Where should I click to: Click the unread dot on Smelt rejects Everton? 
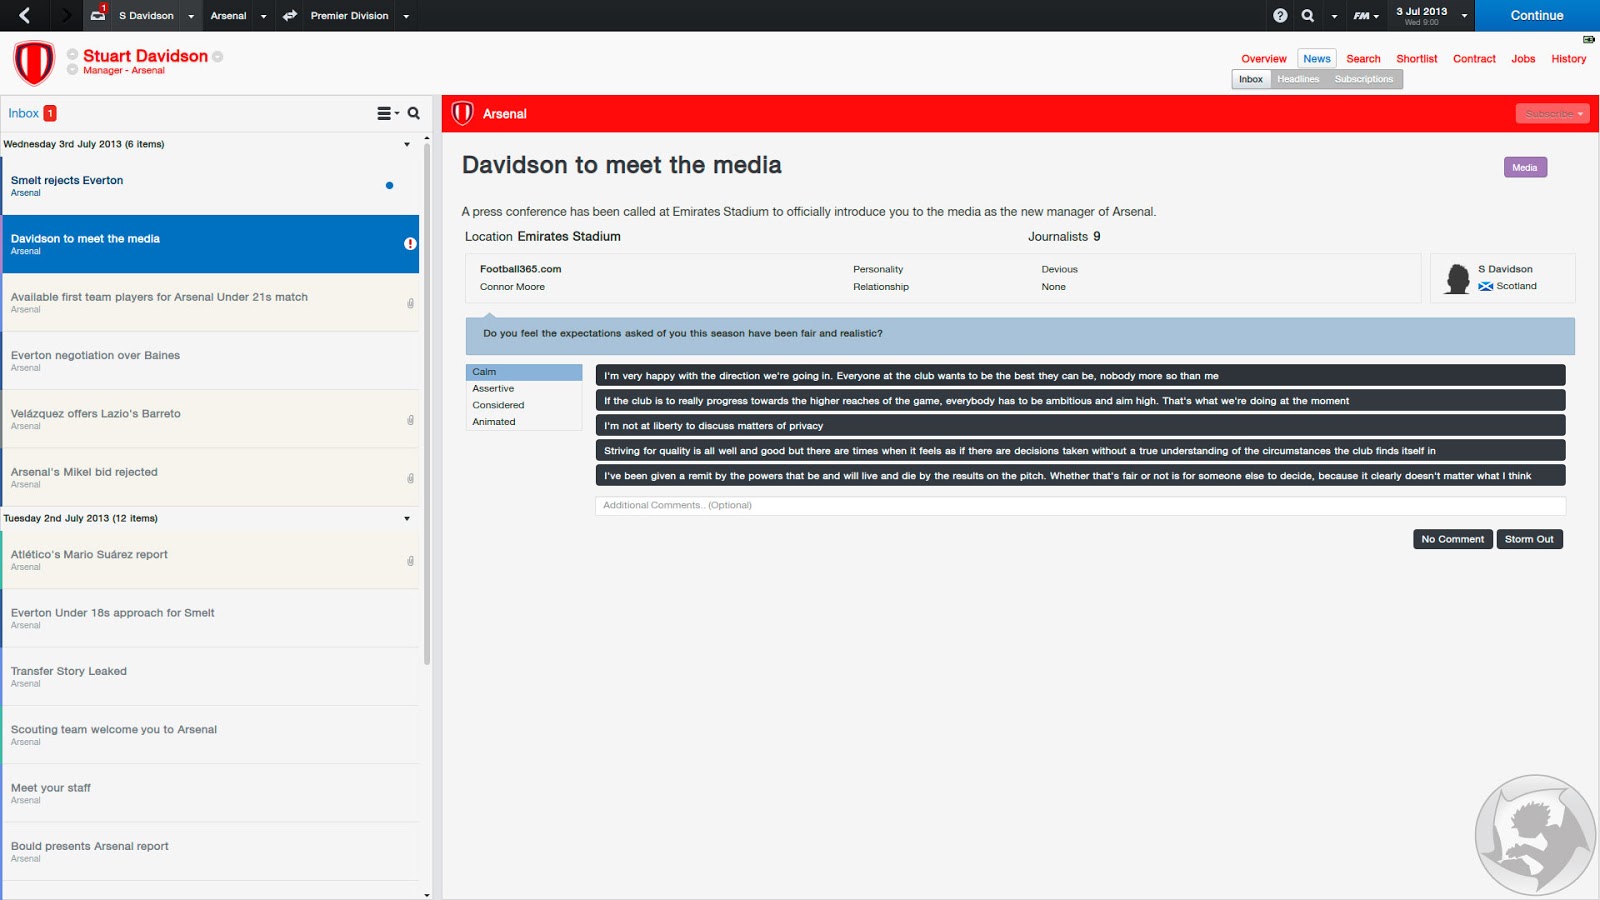[389, 185]
